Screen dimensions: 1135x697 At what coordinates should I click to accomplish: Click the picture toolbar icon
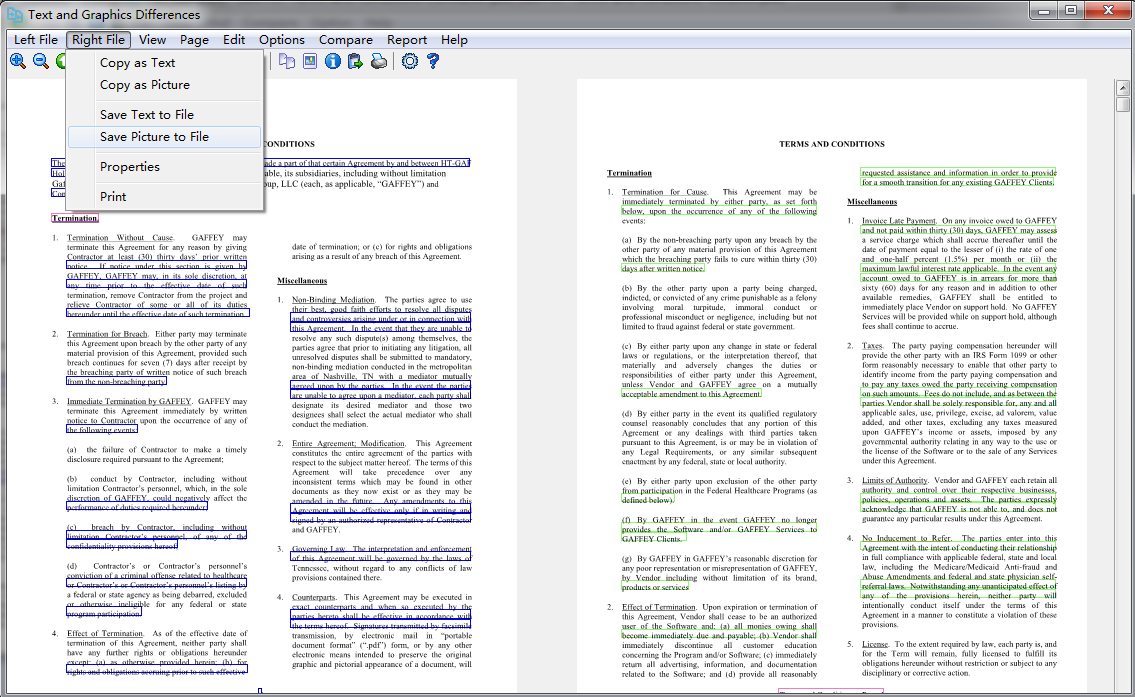click(310, 62)
